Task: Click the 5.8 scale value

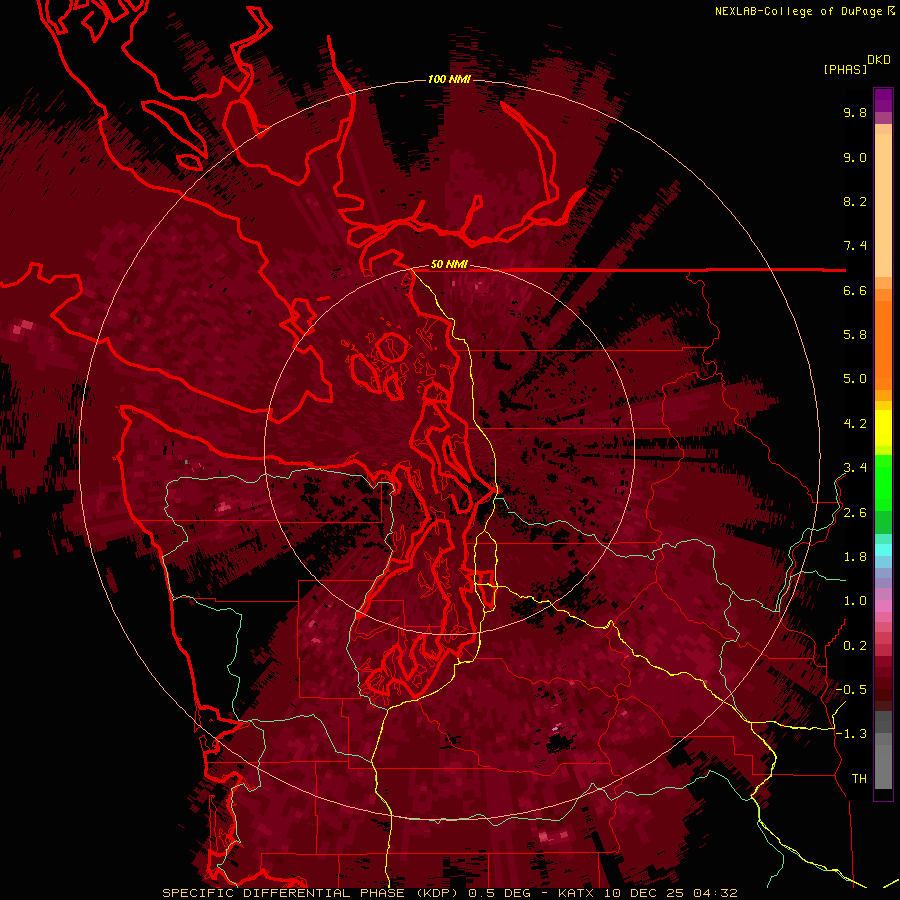Action: 855,335
